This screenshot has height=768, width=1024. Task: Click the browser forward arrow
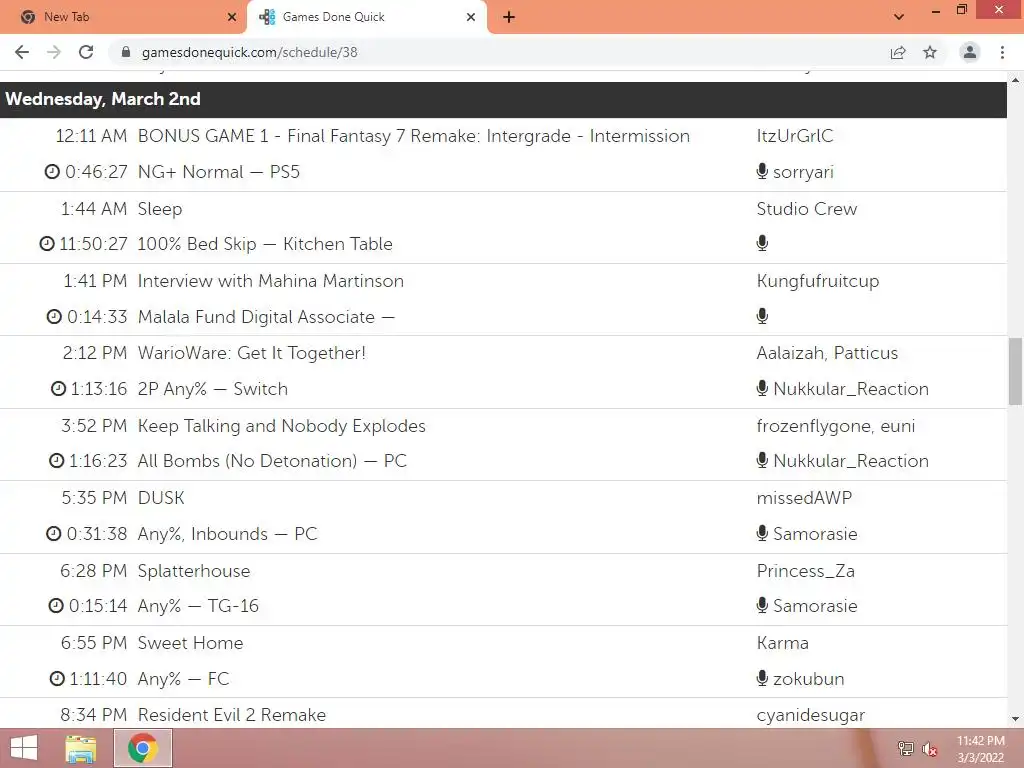pyautogui.click(x=54, y=52)
